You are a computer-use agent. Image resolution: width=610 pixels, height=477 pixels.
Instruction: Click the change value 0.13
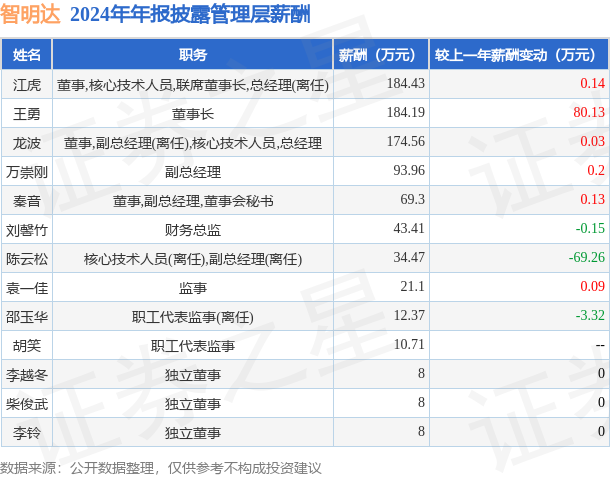(x=592, y=199)
